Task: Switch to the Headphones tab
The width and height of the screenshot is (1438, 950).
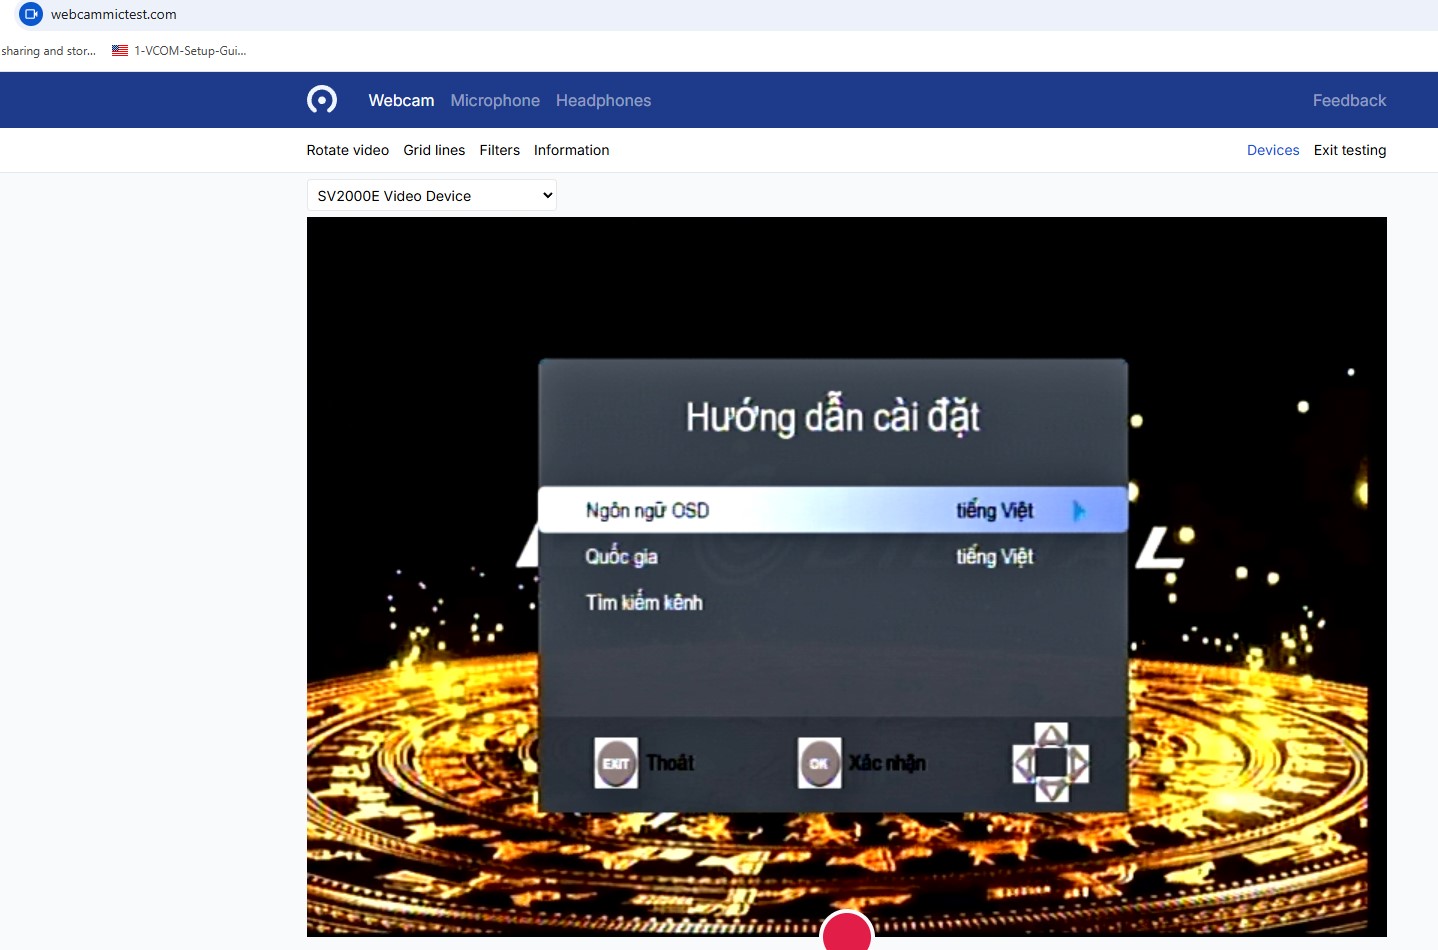Action: click(x=603, y=100)
